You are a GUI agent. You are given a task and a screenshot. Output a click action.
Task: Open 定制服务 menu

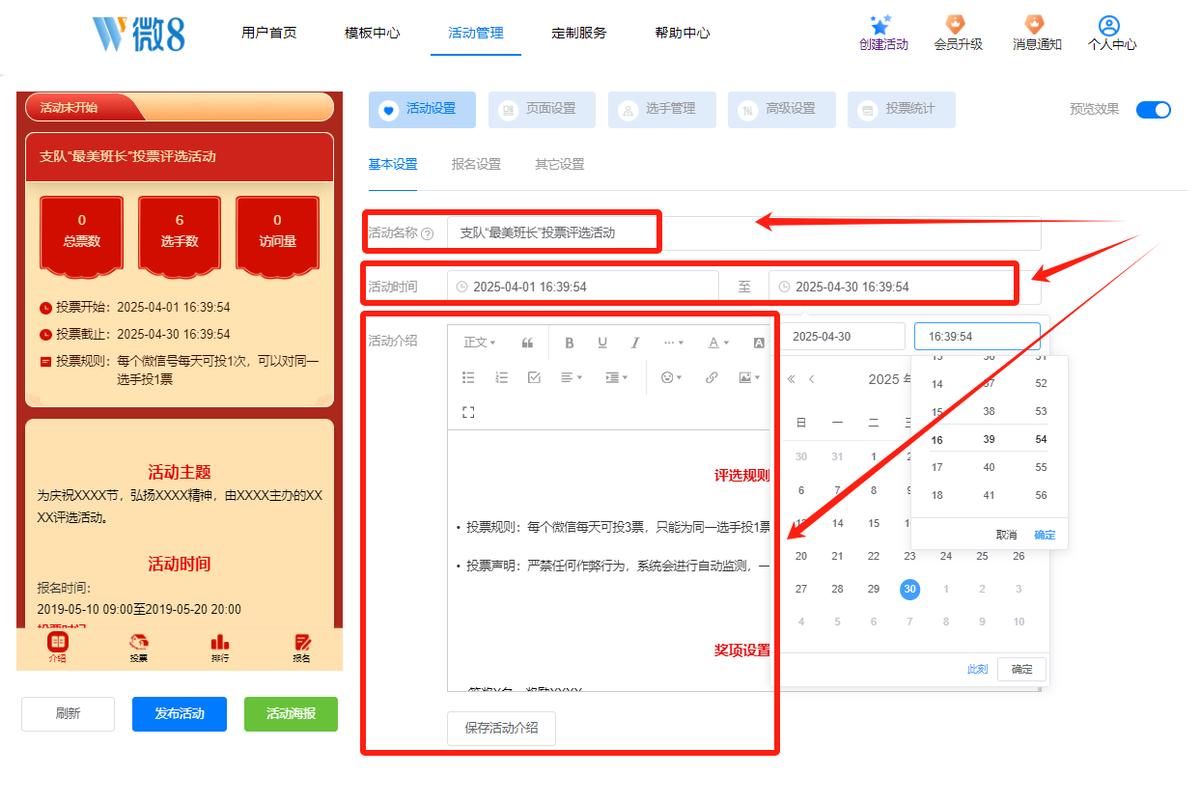pyautogui.click(x=579, y=33)
